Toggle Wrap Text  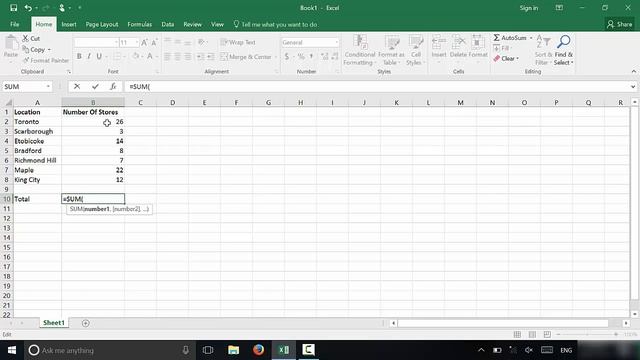point(238,42)
